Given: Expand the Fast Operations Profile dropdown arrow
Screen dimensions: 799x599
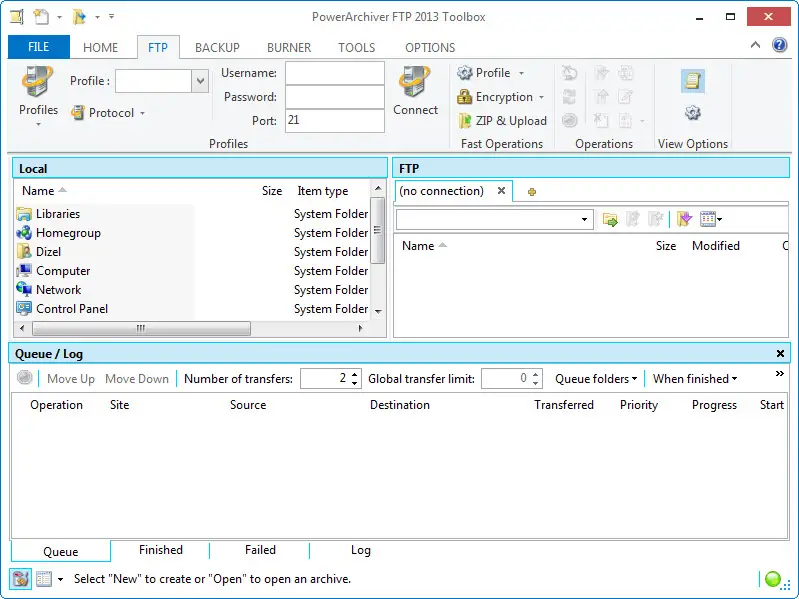Looking at the screenshot, I should coord(521,73).
